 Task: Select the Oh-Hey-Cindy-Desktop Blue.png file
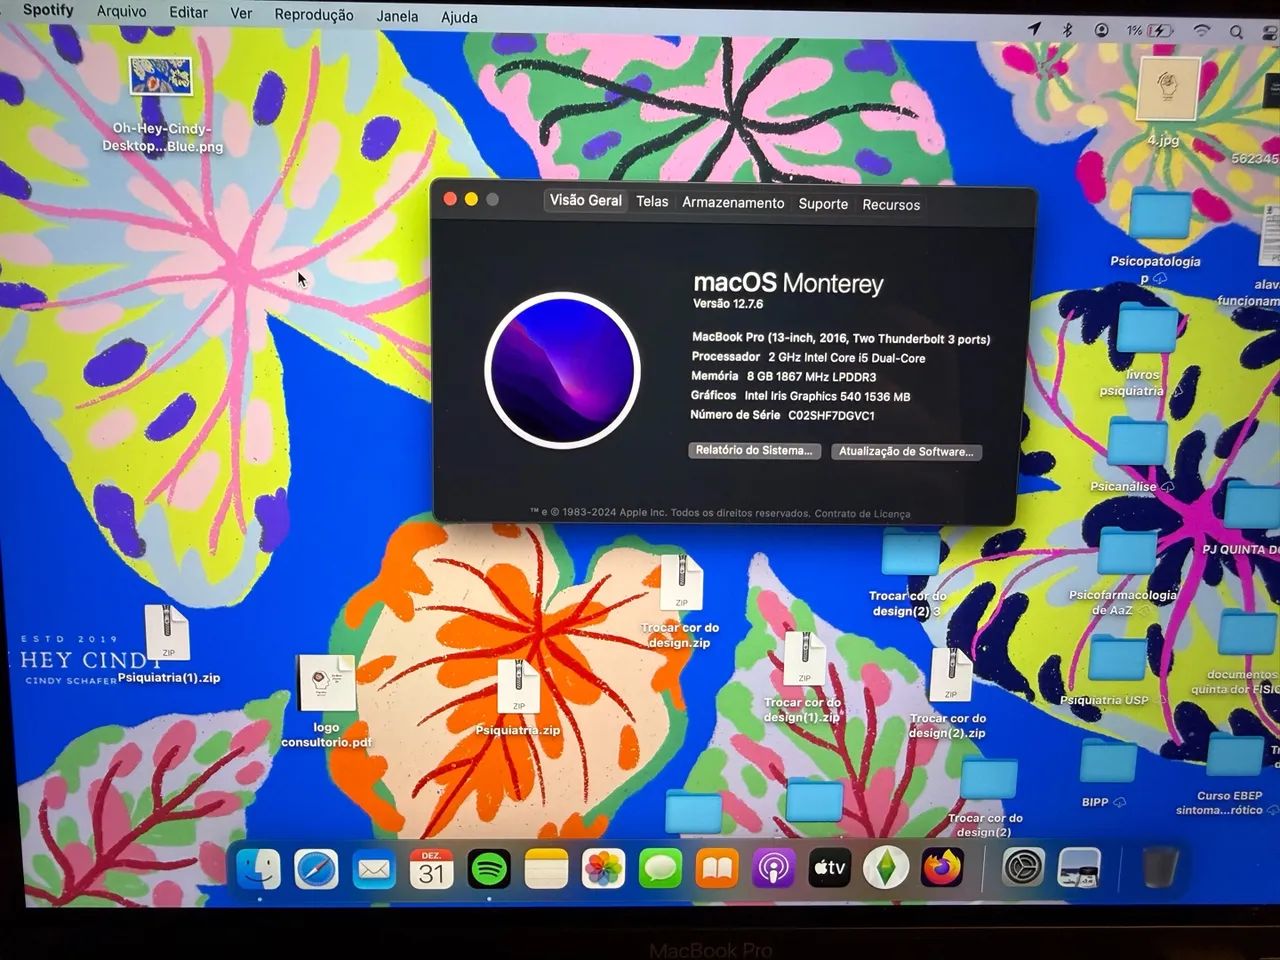(x=161, y=76)
